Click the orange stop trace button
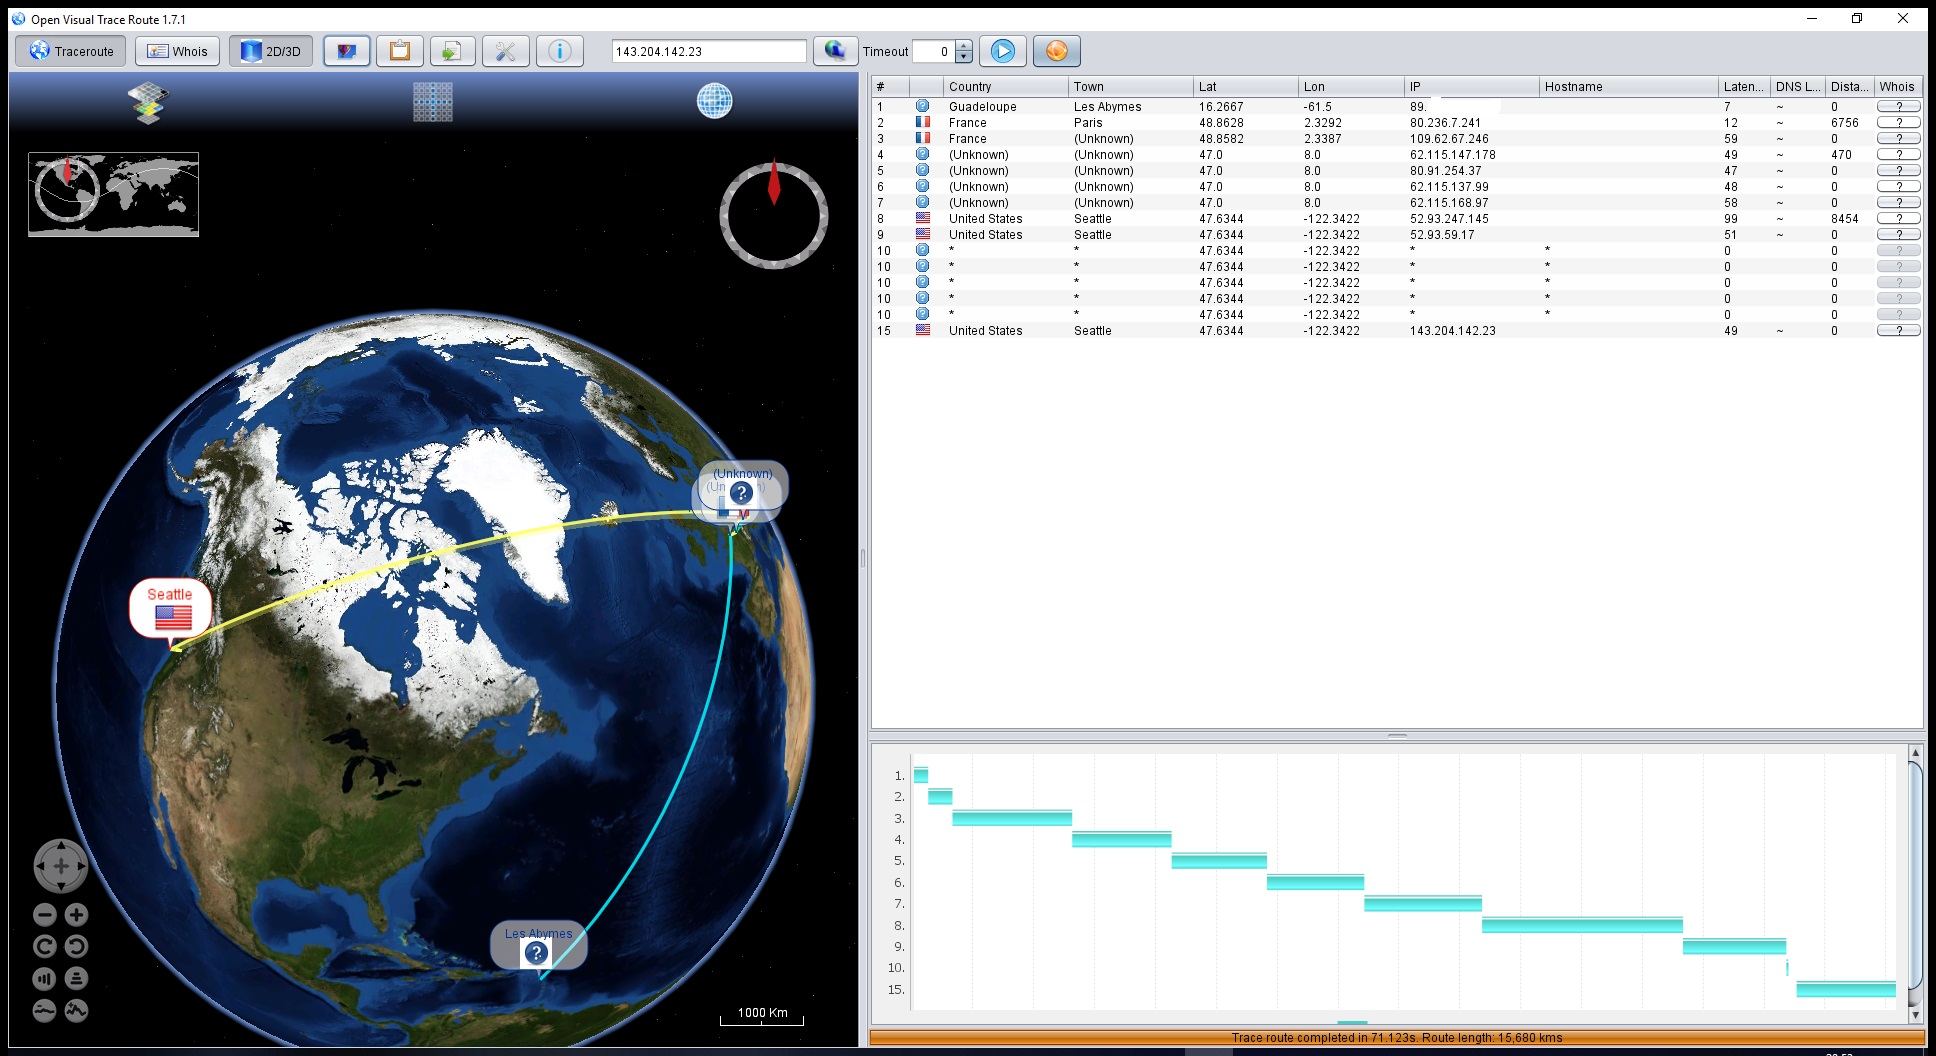Image resolution: width=1936 pixels, height=1056 pixels. tap(1057, 51)
